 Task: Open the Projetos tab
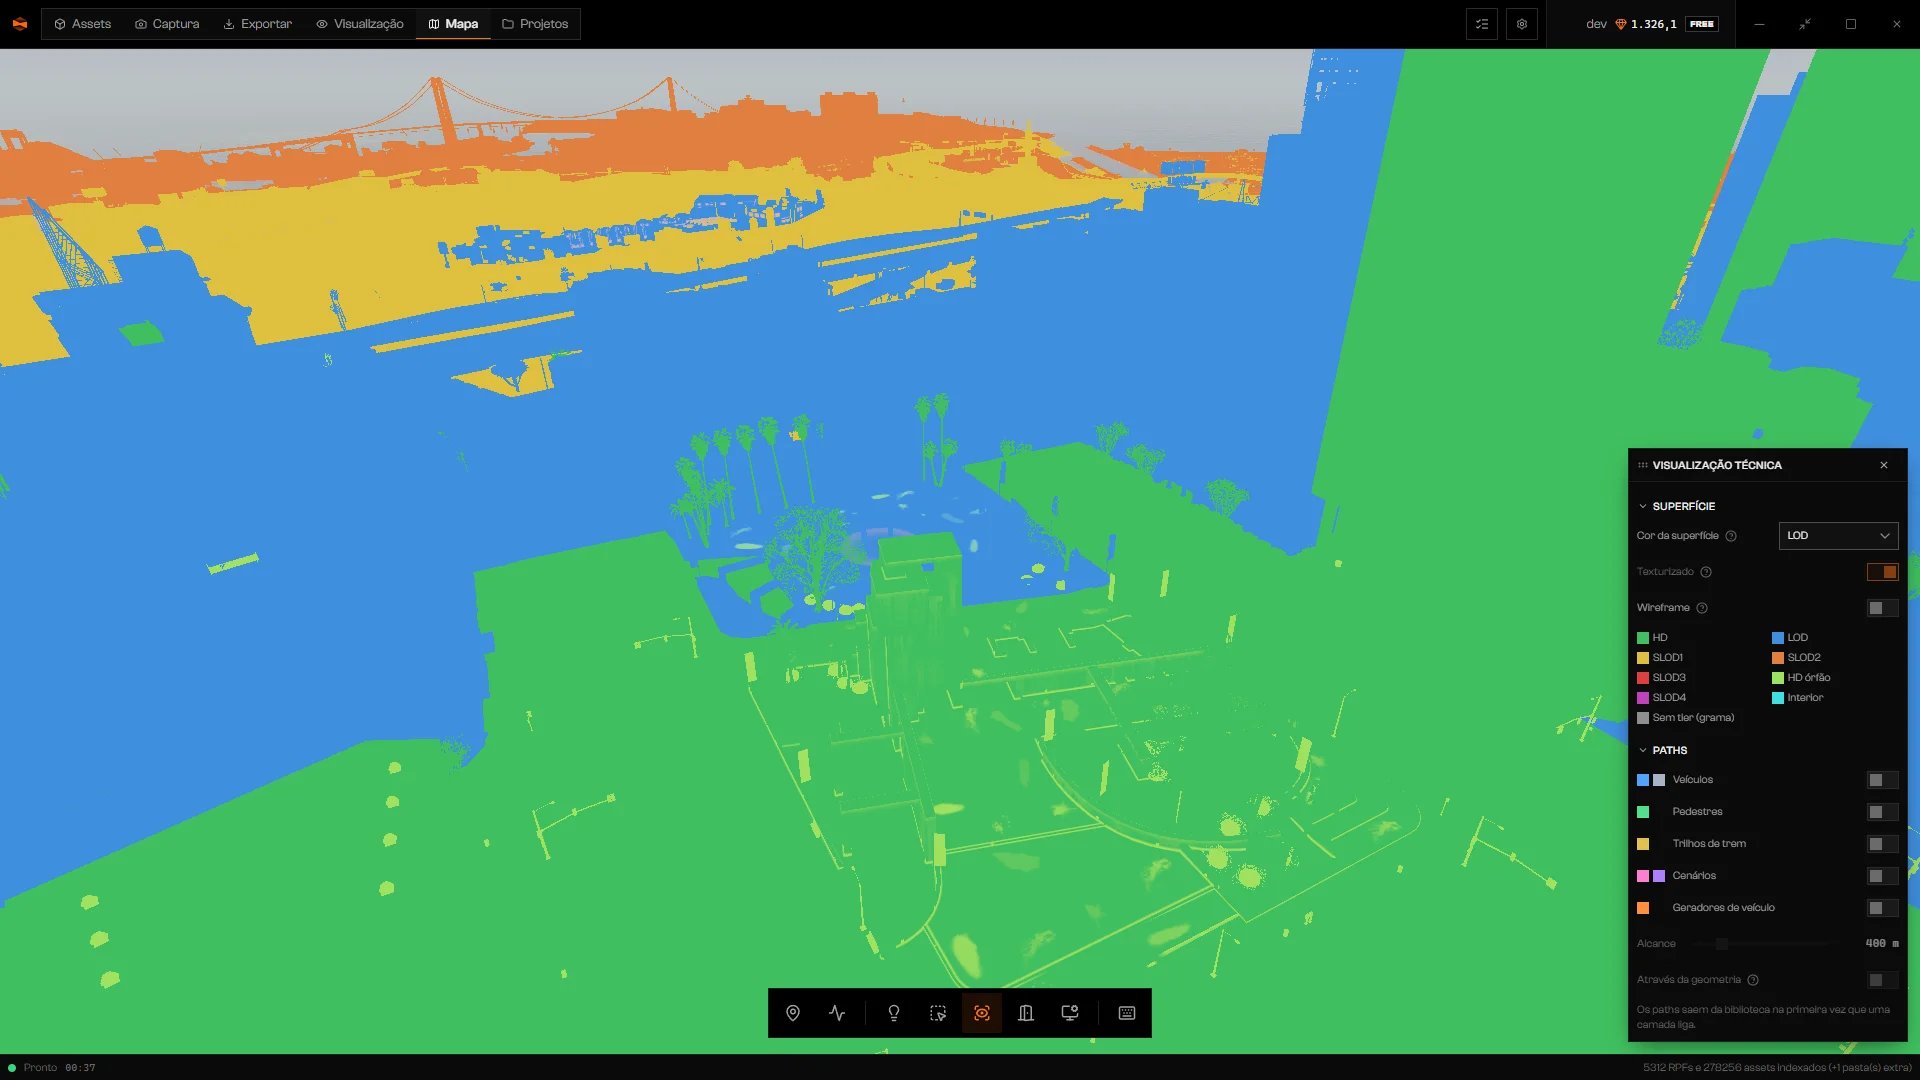click(x=535, y=24)
